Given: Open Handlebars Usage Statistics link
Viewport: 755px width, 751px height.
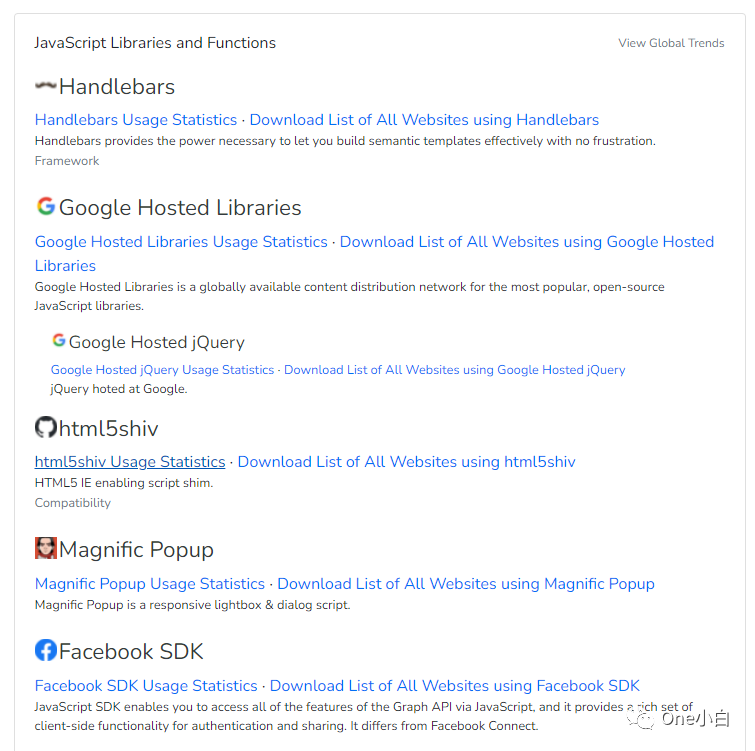Looking at the screenshot, I should click(136, 120).
